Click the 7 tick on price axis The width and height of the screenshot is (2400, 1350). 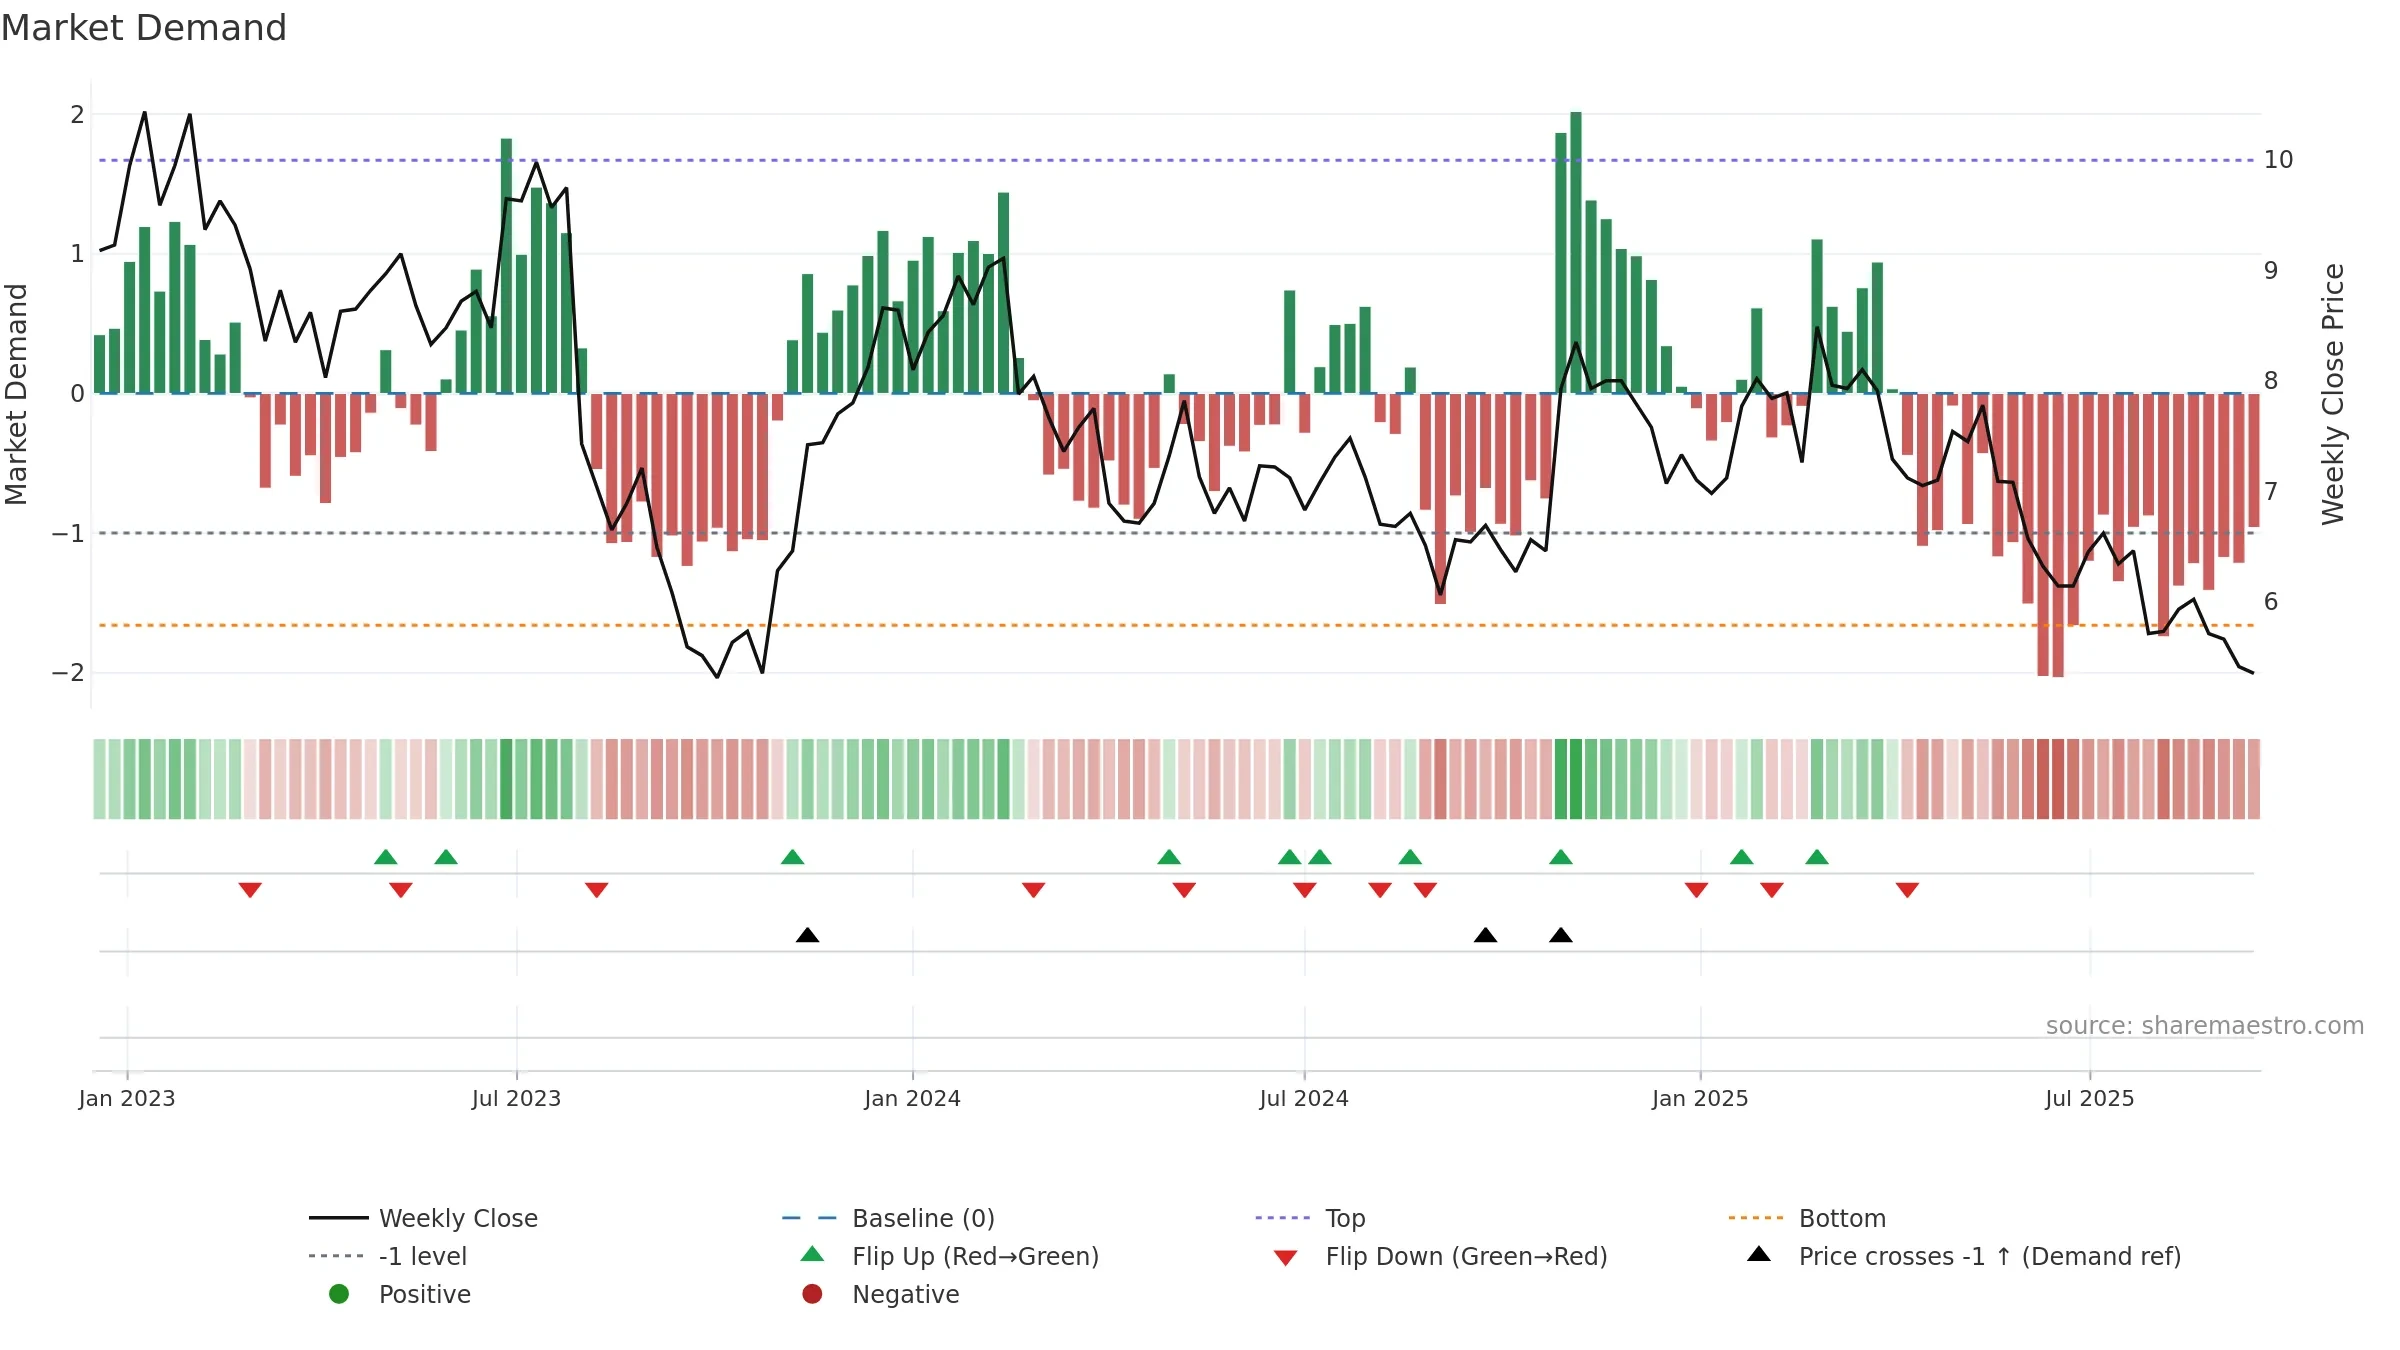pos(2271,492)
